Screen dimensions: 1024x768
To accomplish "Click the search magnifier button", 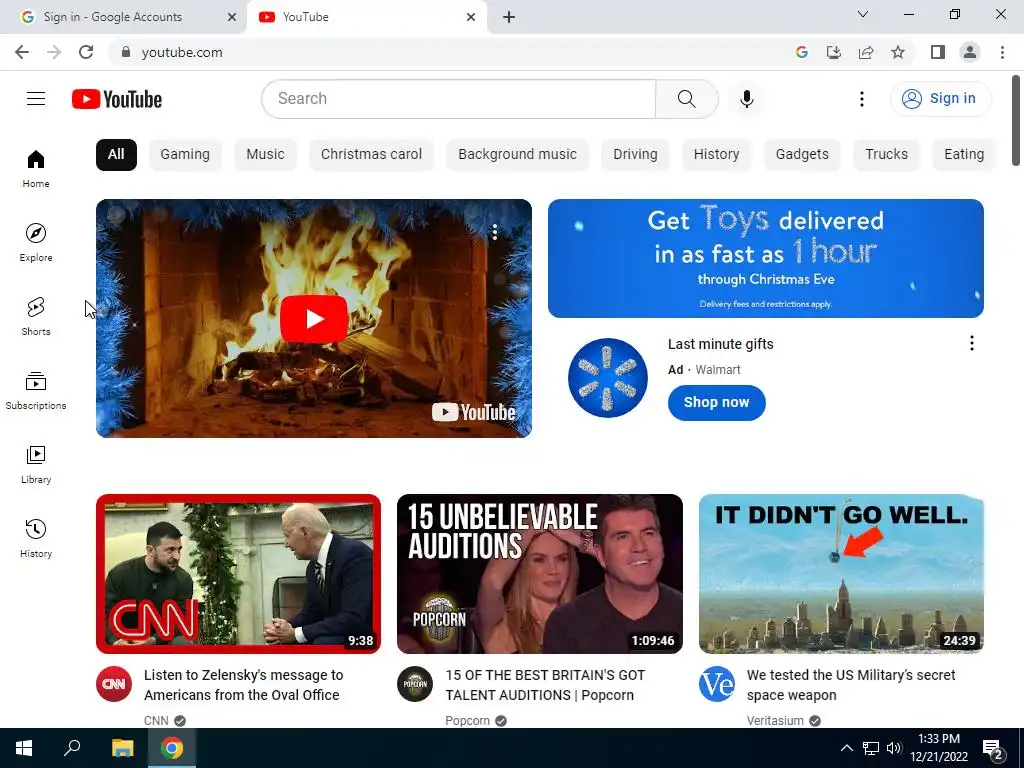I will (686, 99).
